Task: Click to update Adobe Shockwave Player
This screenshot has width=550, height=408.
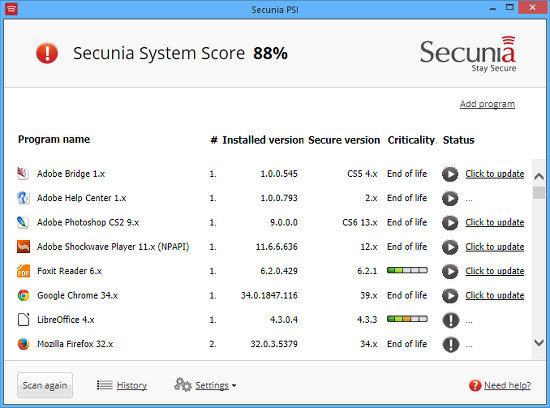Action: tap(495, 247)
